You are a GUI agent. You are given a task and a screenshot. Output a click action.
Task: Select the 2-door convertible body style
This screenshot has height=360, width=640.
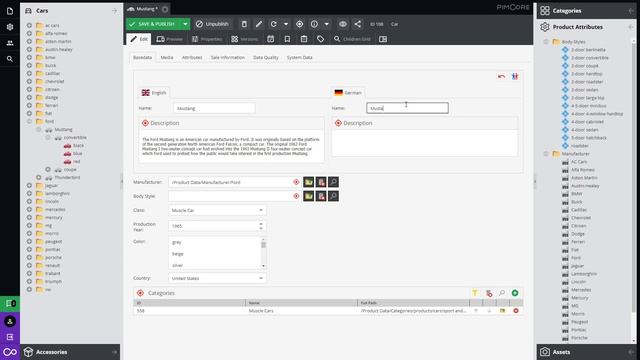pyautogui.click(x=589, y=58)
